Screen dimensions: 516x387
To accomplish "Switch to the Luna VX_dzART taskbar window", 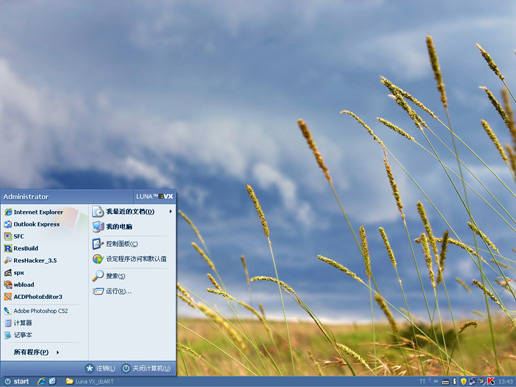I will point(90,381).
